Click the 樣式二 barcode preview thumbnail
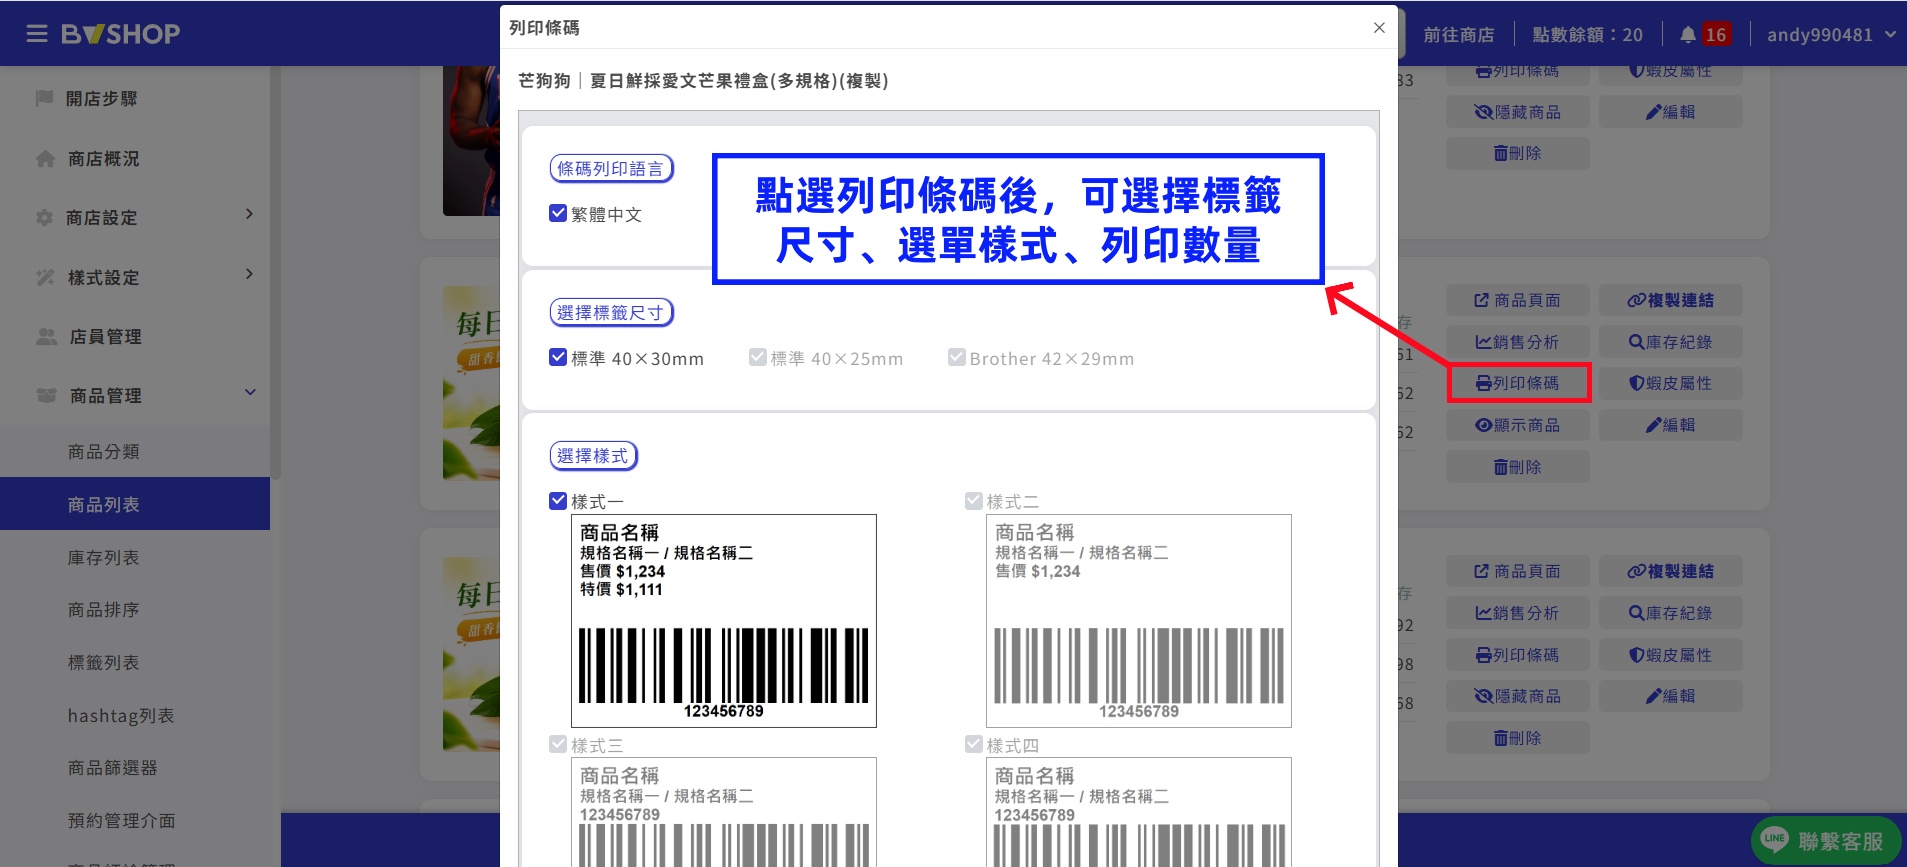 pos(1139,621)
